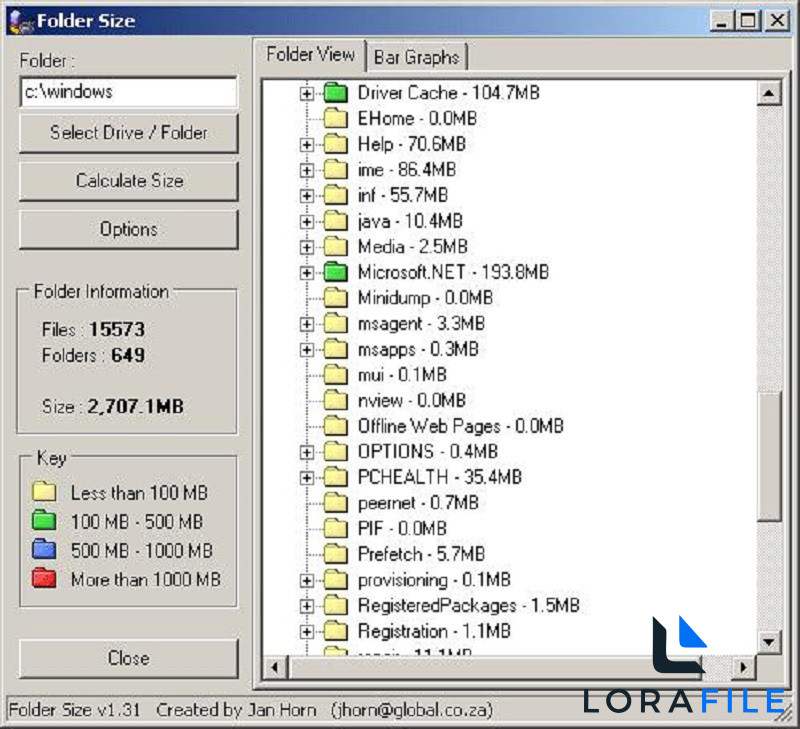
Task: Select the 'Help - 70.6MB' row text
Action: pos(412,144)
